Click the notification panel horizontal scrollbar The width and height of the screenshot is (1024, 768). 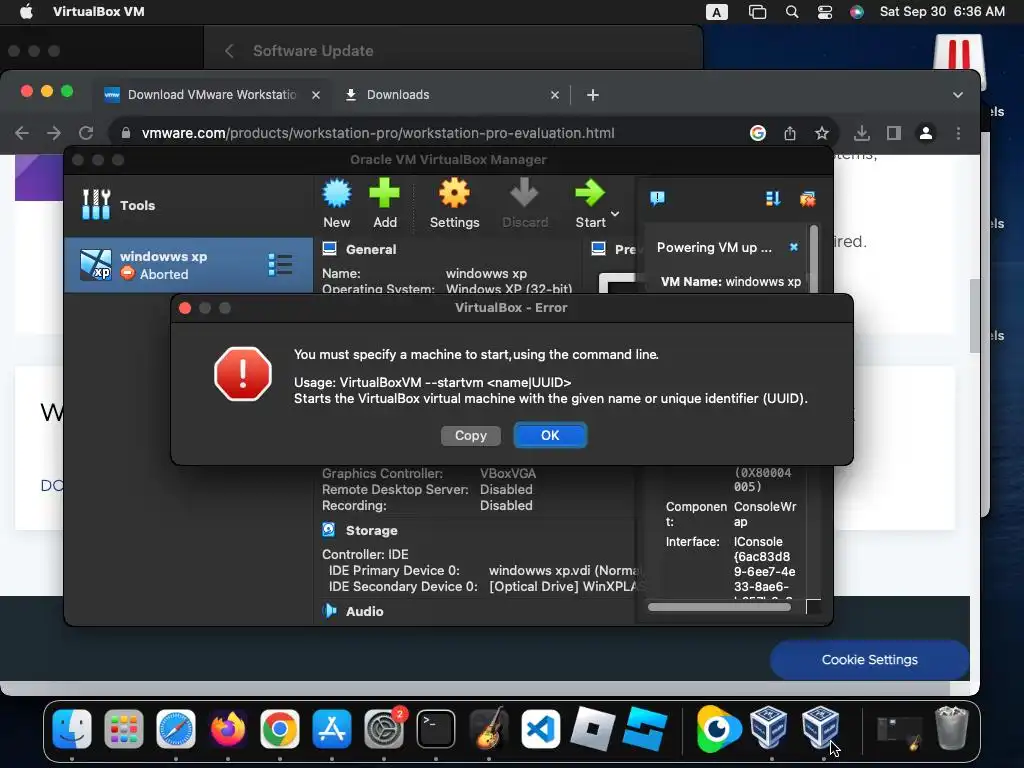(719, 607)
